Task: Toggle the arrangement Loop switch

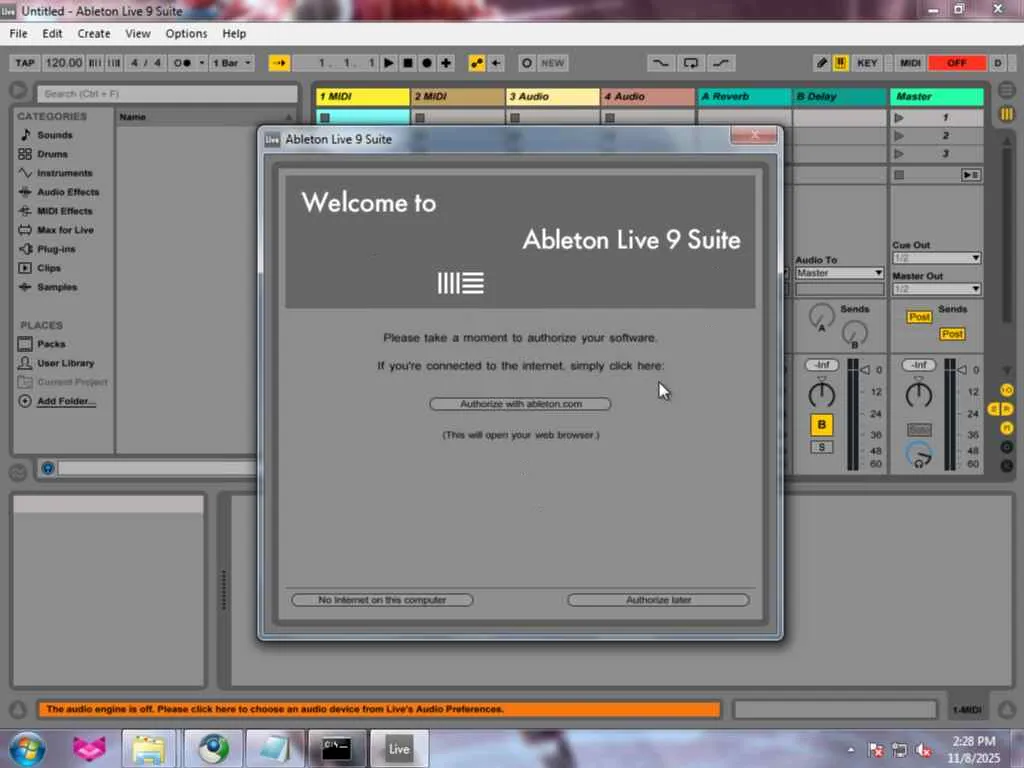Action: [690, 63]
